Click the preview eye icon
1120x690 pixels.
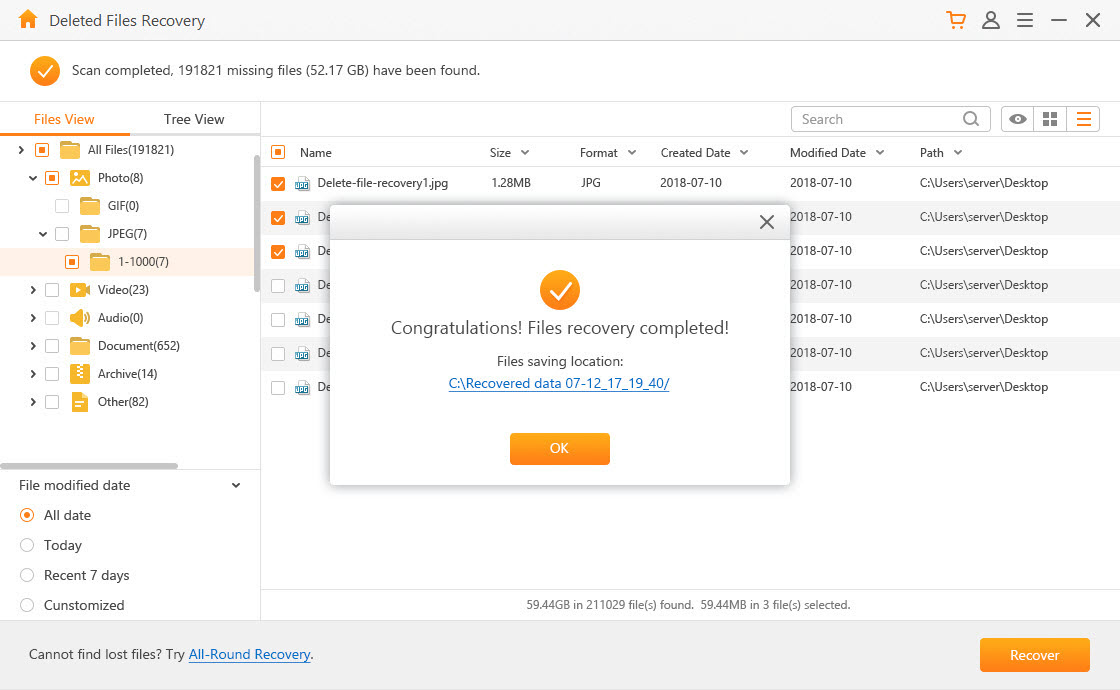[1016, 118]
